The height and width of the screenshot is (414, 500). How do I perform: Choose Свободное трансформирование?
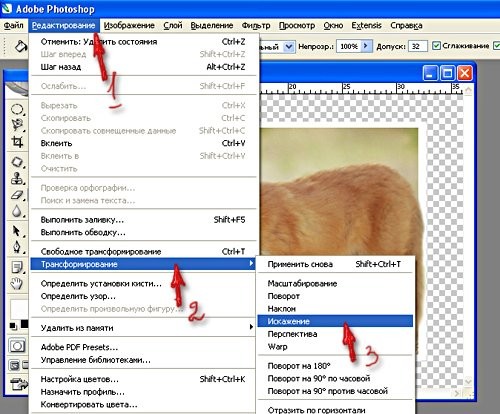click(144, 252)
